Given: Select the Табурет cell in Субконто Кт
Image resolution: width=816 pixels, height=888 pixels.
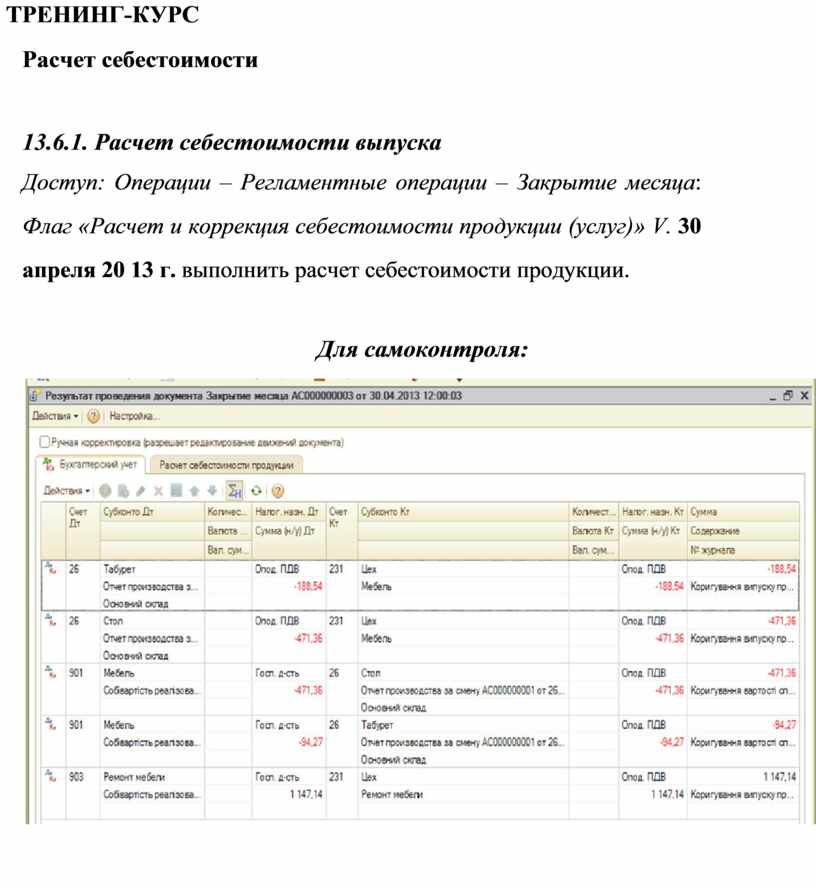Looking at the screenshot, I should click(x=463, y=725).
